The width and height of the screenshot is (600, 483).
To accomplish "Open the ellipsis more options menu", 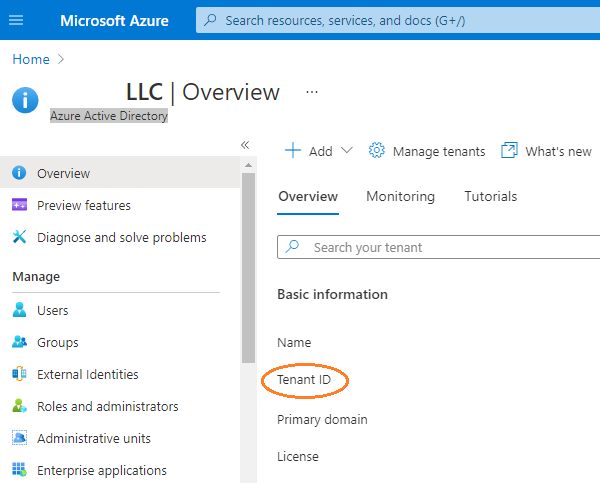I will (312, 92).
